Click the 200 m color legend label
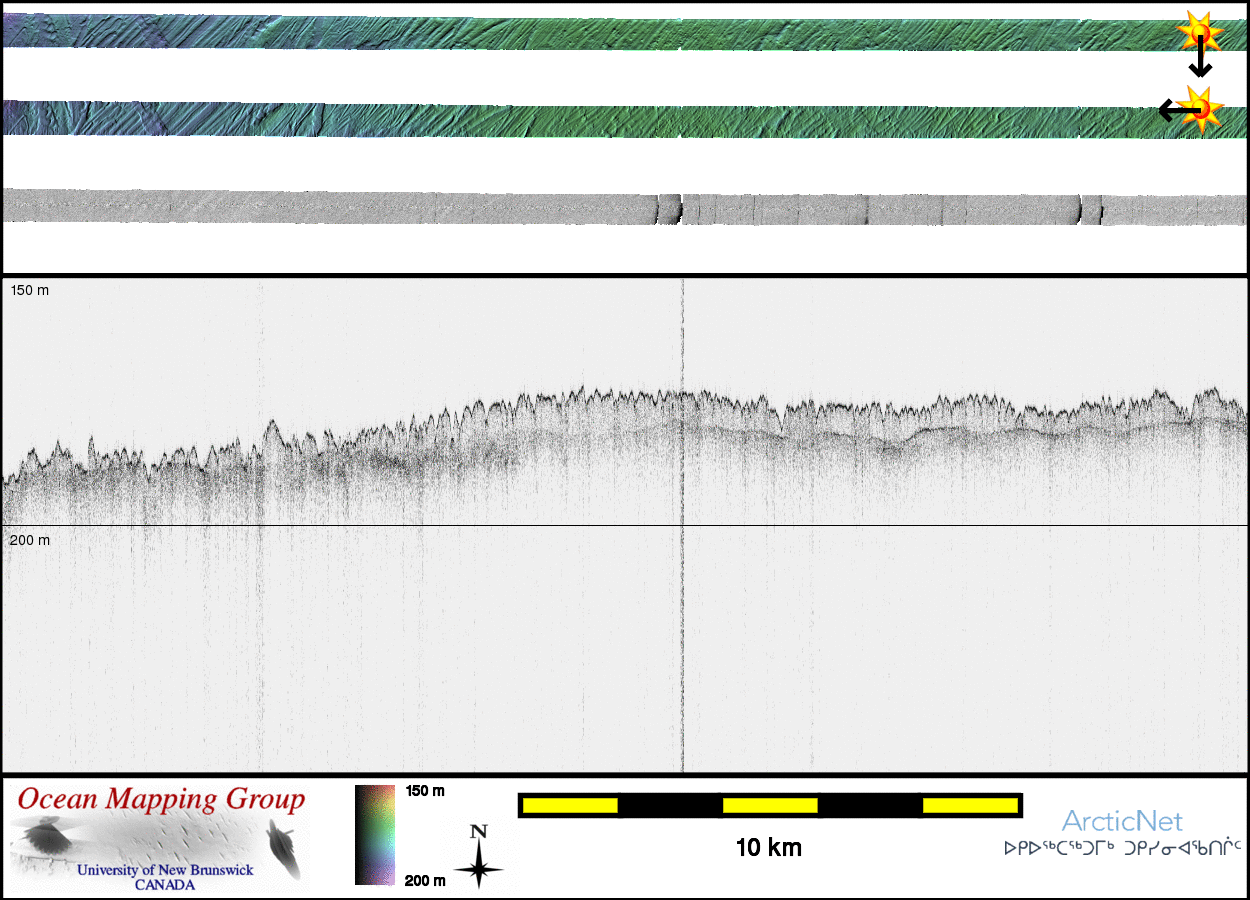The height and width of the screenshot is (900, 1250). (425, 880)
